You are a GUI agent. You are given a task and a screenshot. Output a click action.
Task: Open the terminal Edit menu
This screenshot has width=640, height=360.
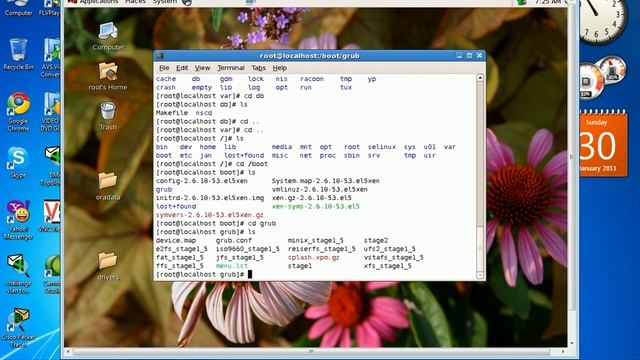pos(182,68)
